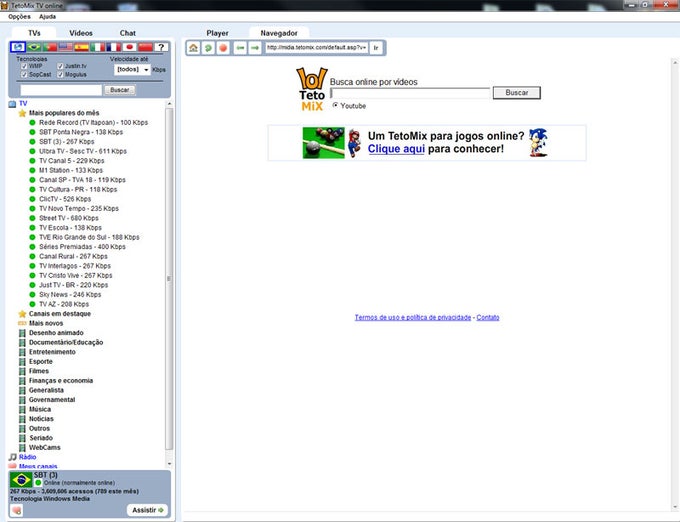
Task: Click the TV icon at tree root
Action: pyautogui.click(x=13, y=104)
